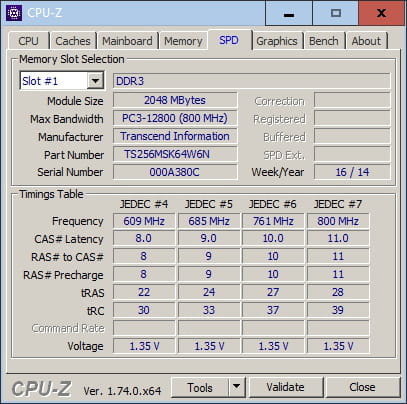
Task: Click the empty Buffered field
Action: coord(352,136)
